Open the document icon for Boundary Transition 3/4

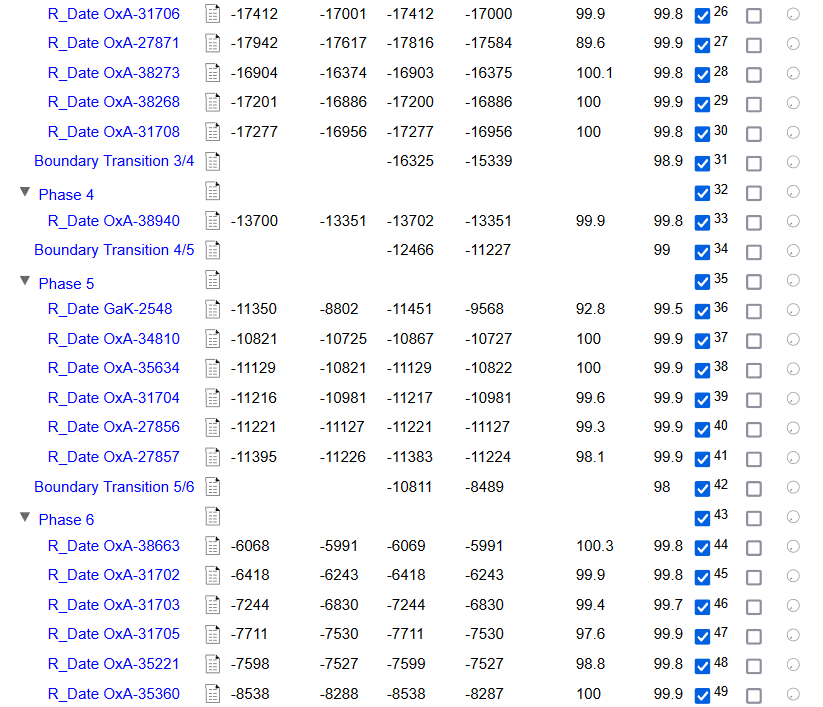(212, 161)
